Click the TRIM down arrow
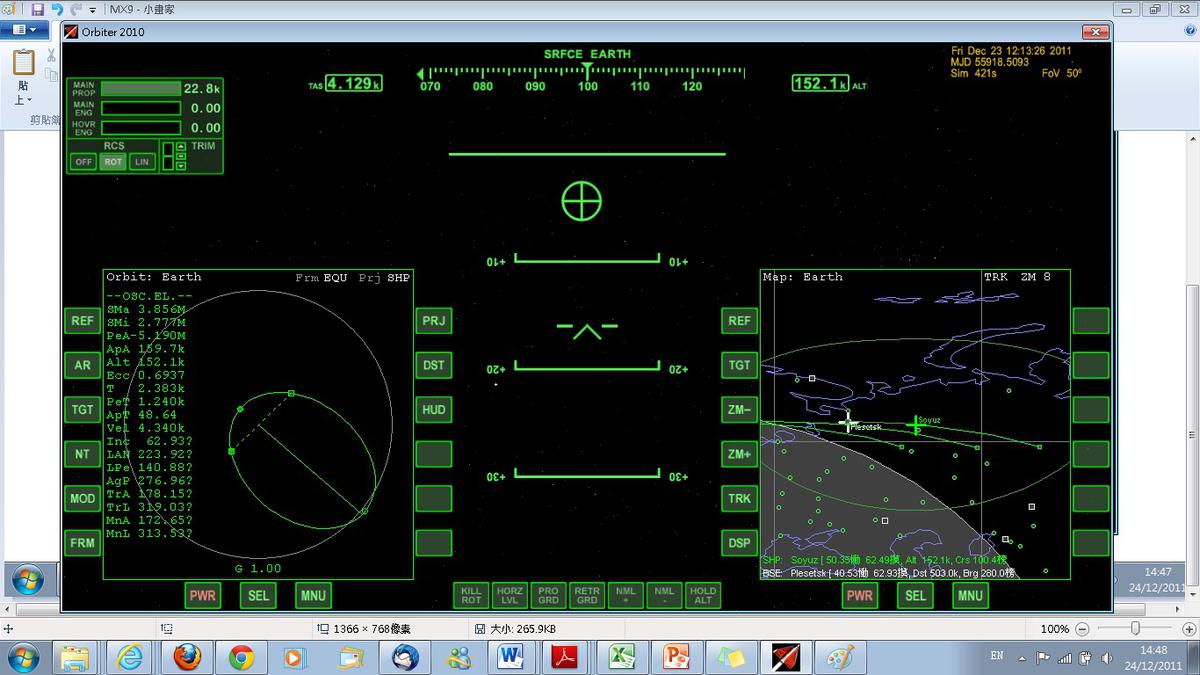 click(x=181, y=166)
